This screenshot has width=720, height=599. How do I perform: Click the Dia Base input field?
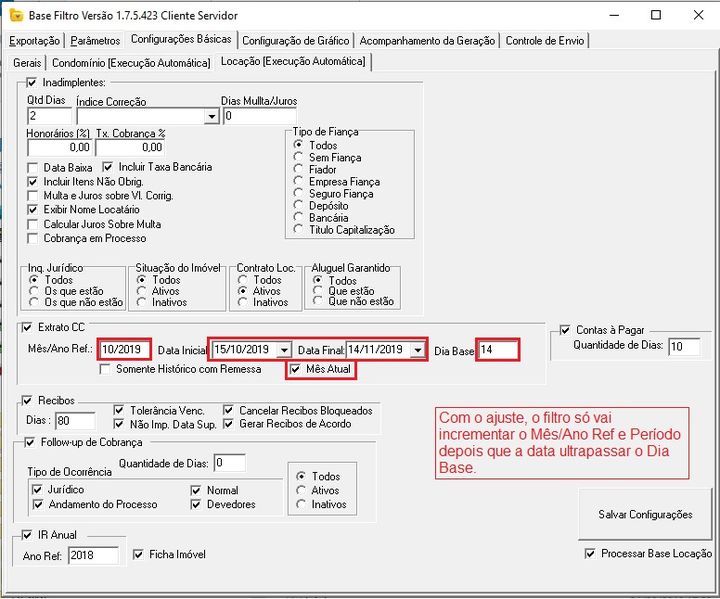497,350
